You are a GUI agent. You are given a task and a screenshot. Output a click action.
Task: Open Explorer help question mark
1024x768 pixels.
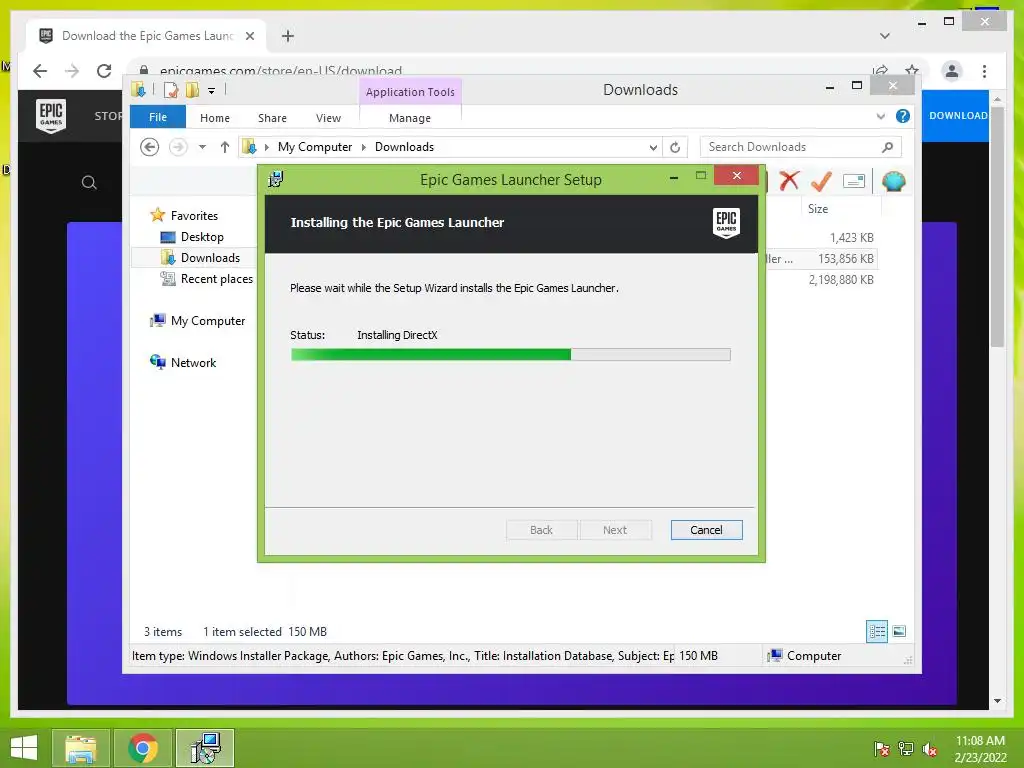tap(903, 116)
